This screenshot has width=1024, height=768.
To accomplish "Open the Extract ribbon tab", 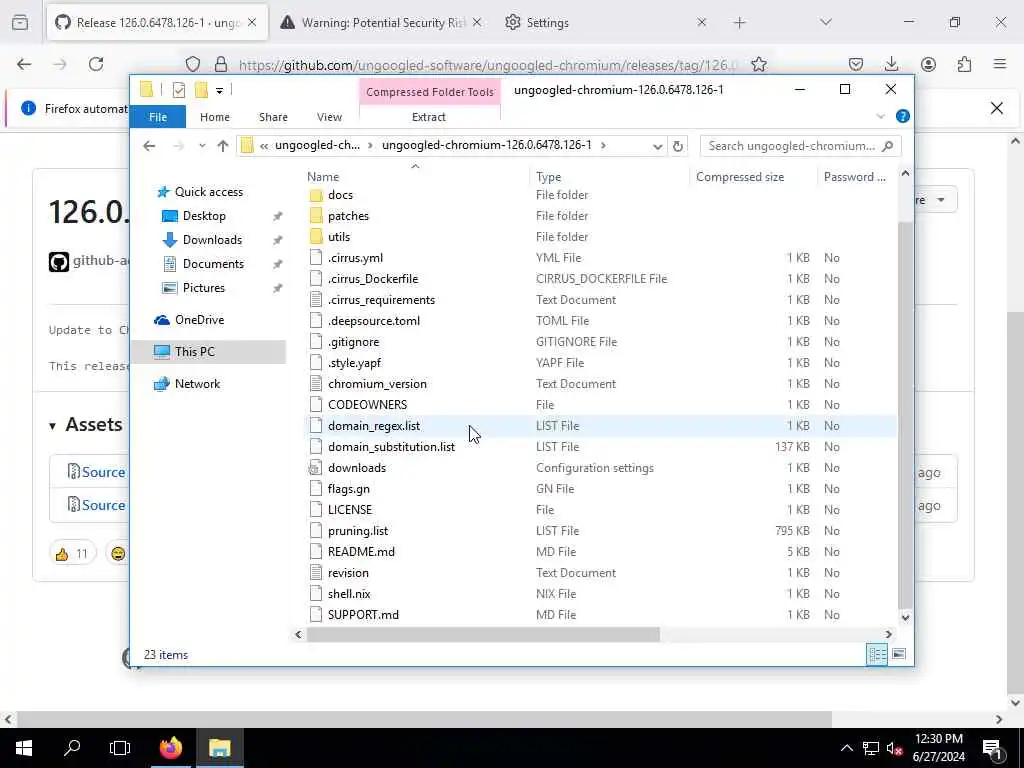I will coord(428,117).
